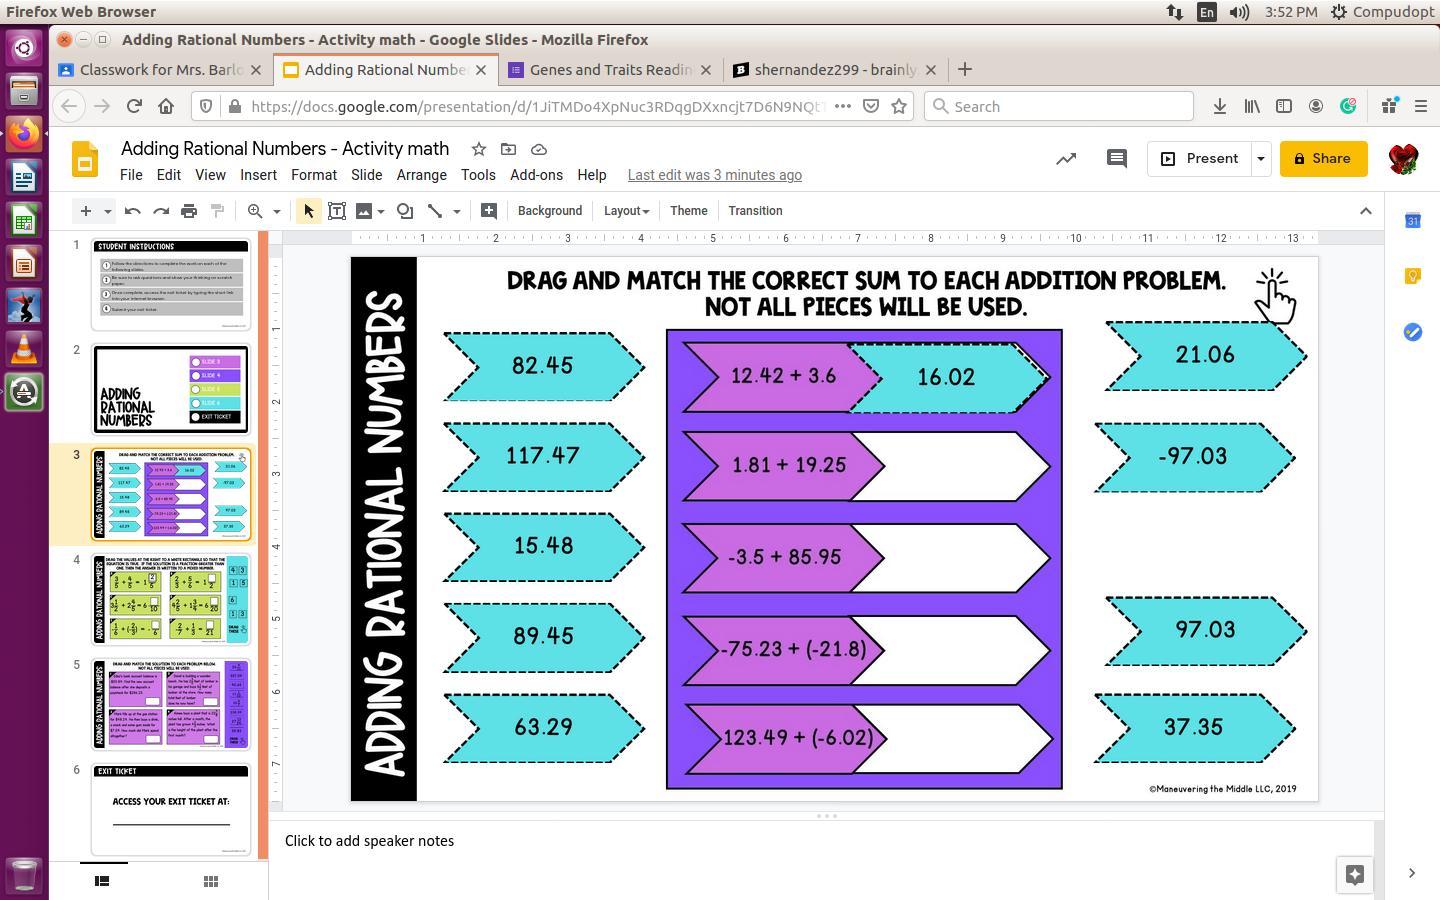1440x900 pixels.
Task: Pick the shape tool in toolbar
Action: [405, 211]
